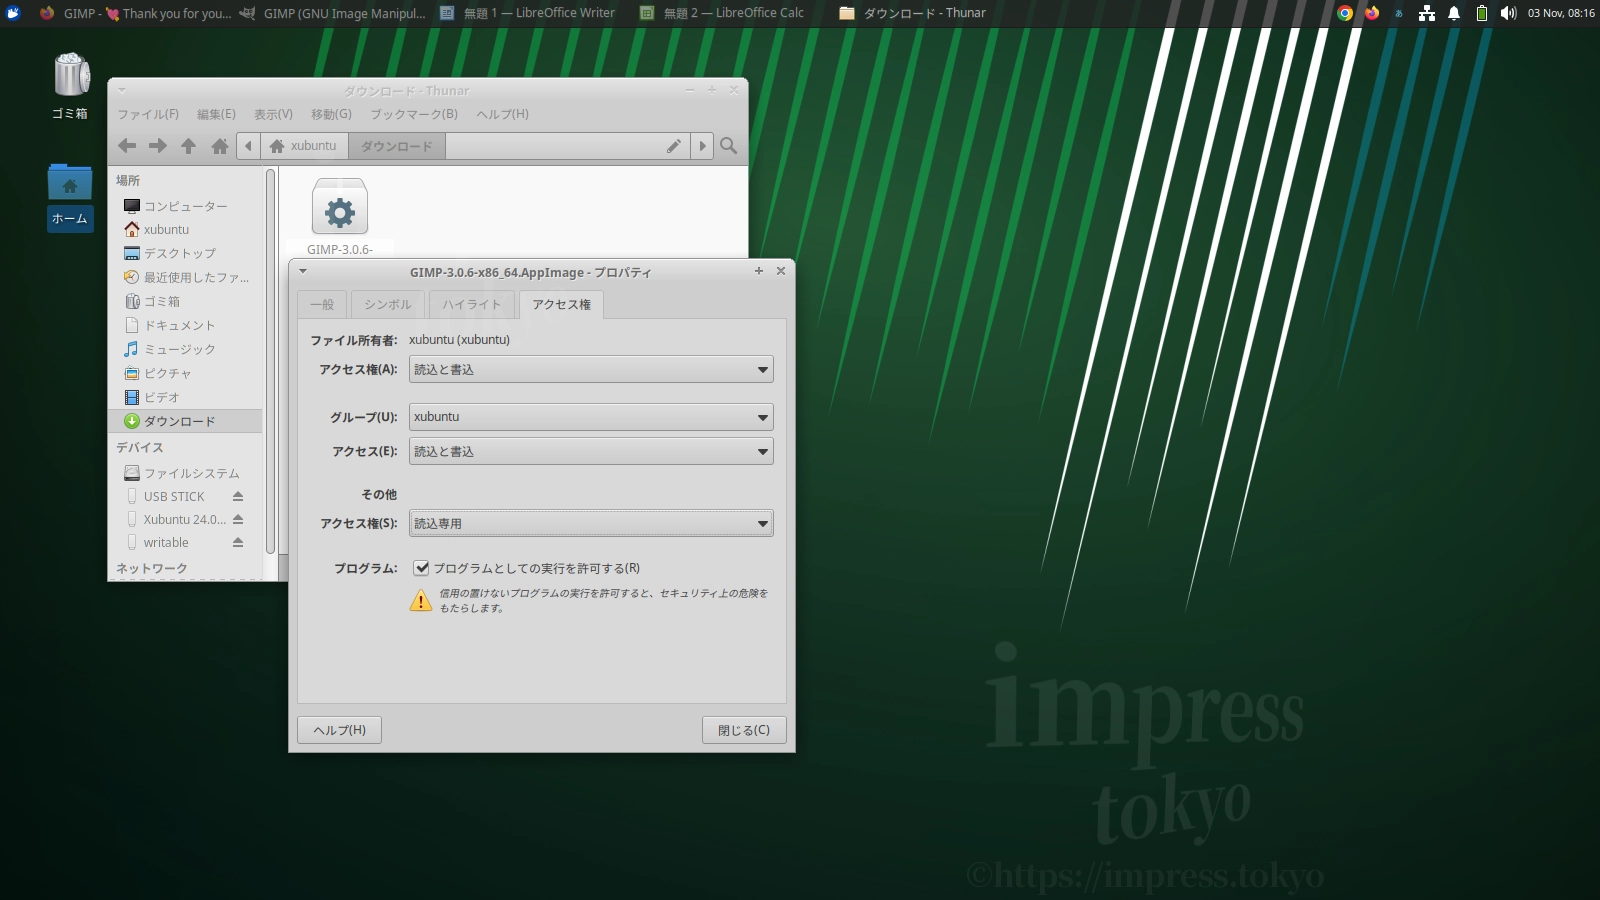Eject the writable device
This screenshot has height=900, width=1600.
click(x=238, y=542)
